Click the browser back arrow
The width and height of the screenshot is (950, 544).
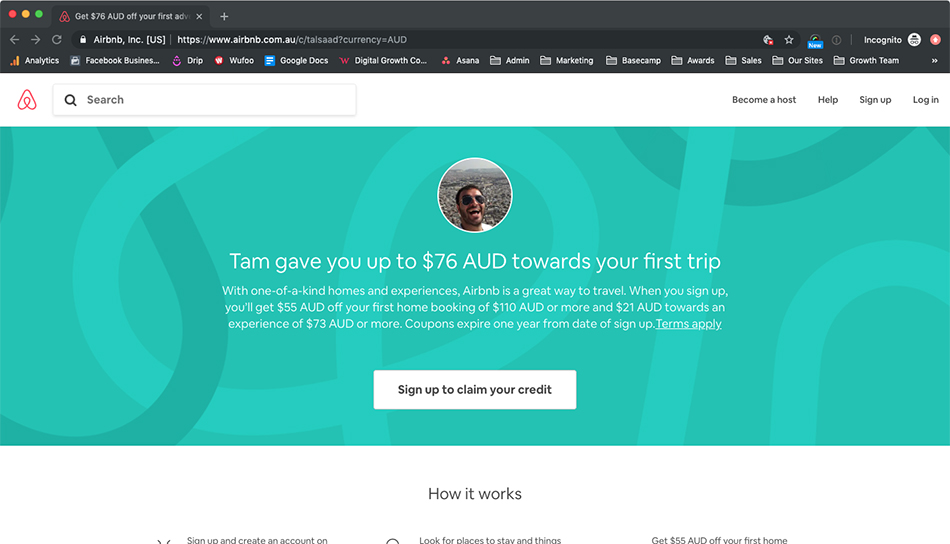[15, 39]
